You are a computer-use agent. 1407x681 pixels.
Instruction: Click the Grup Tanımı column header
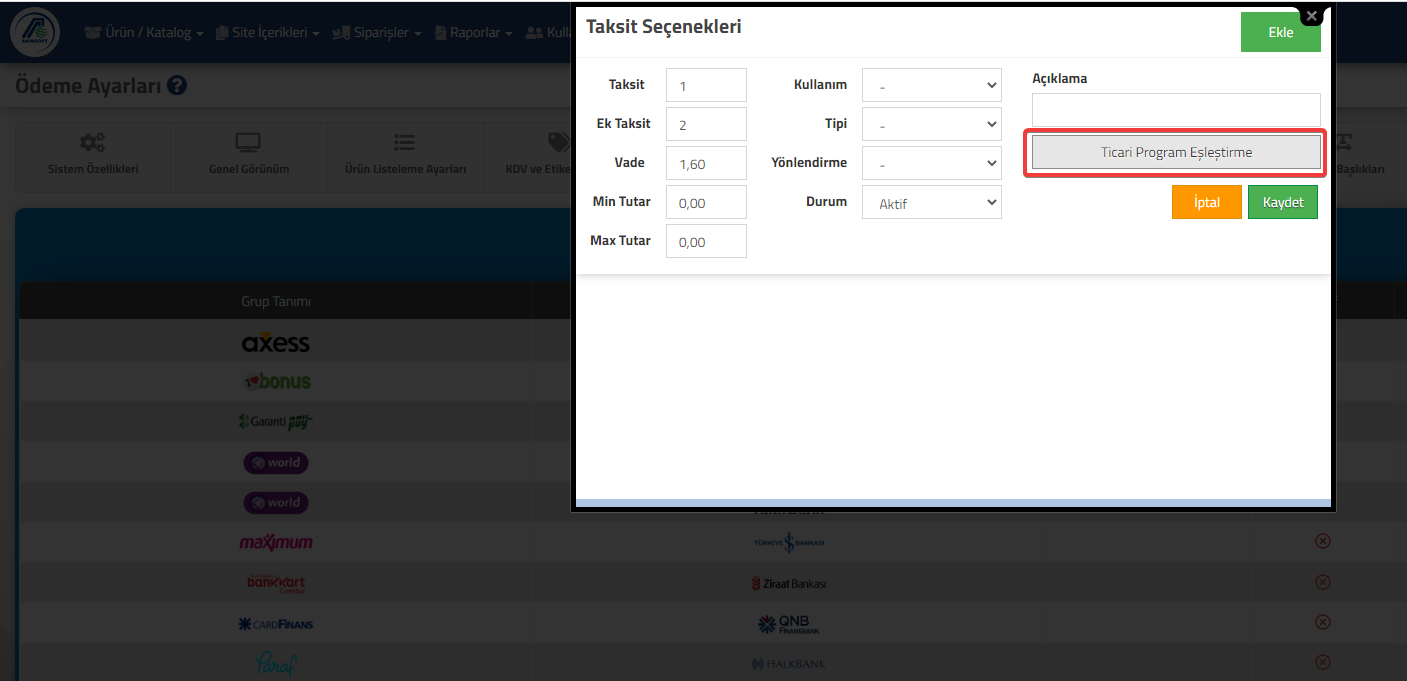(x=276, y=301)
